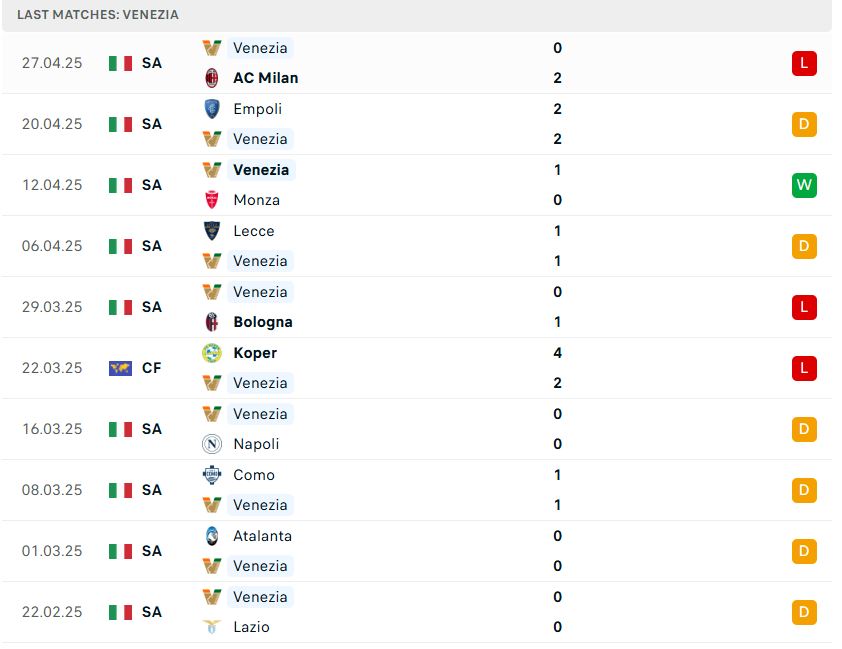This screenshot has height=649, width=842.
Task: Click the Empoli club crest icon
Action: tap(212, 109)
